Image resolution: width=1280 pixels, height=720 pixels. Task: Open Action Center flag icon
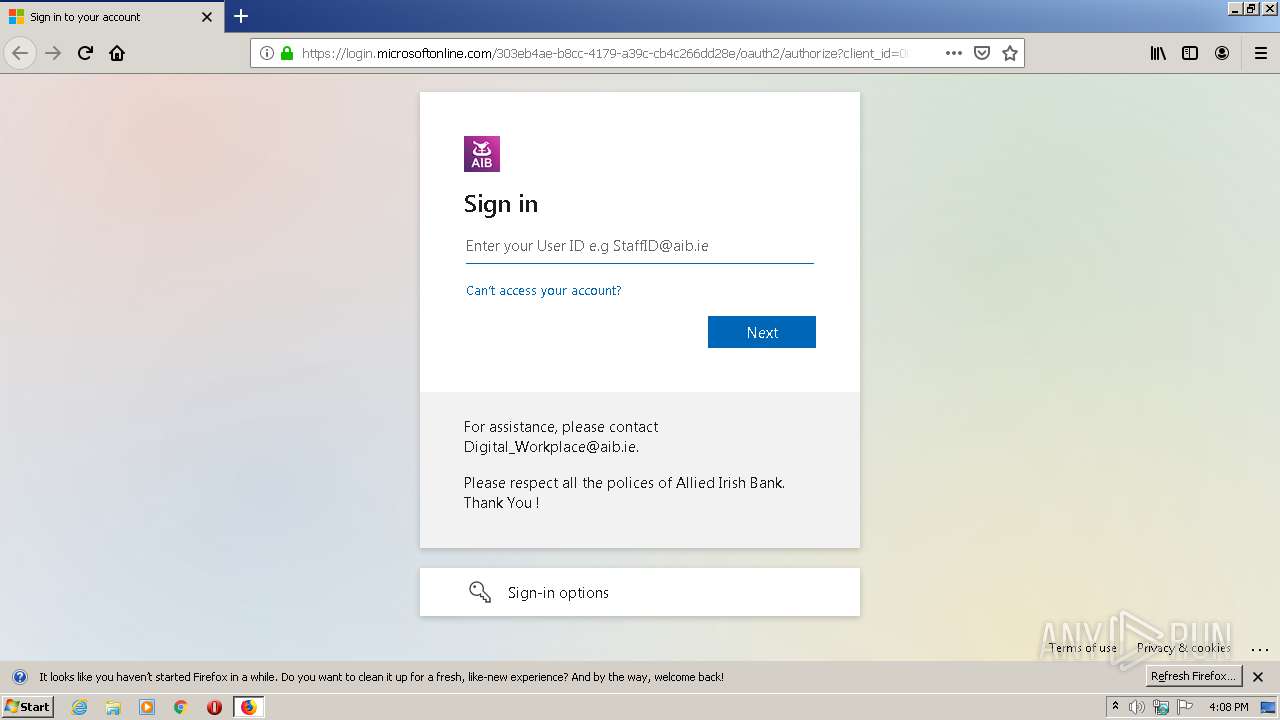point(1186,707)
